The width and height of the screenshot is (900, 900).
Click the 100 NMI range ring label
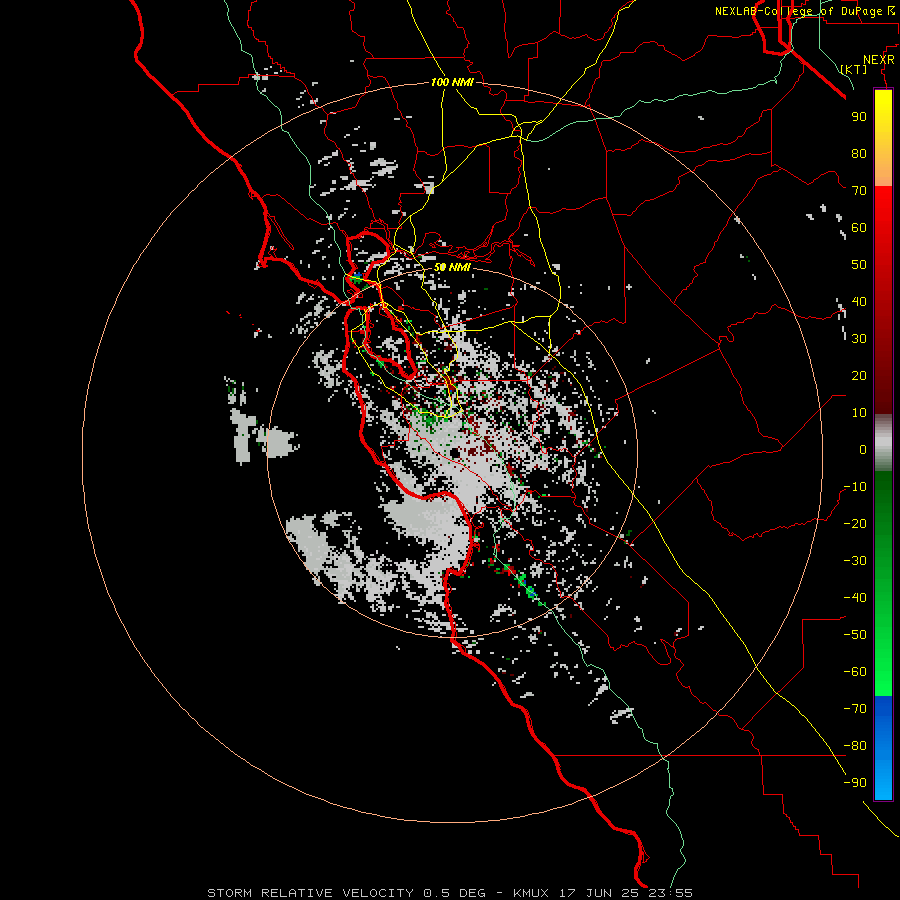click(x=452, y=82)
